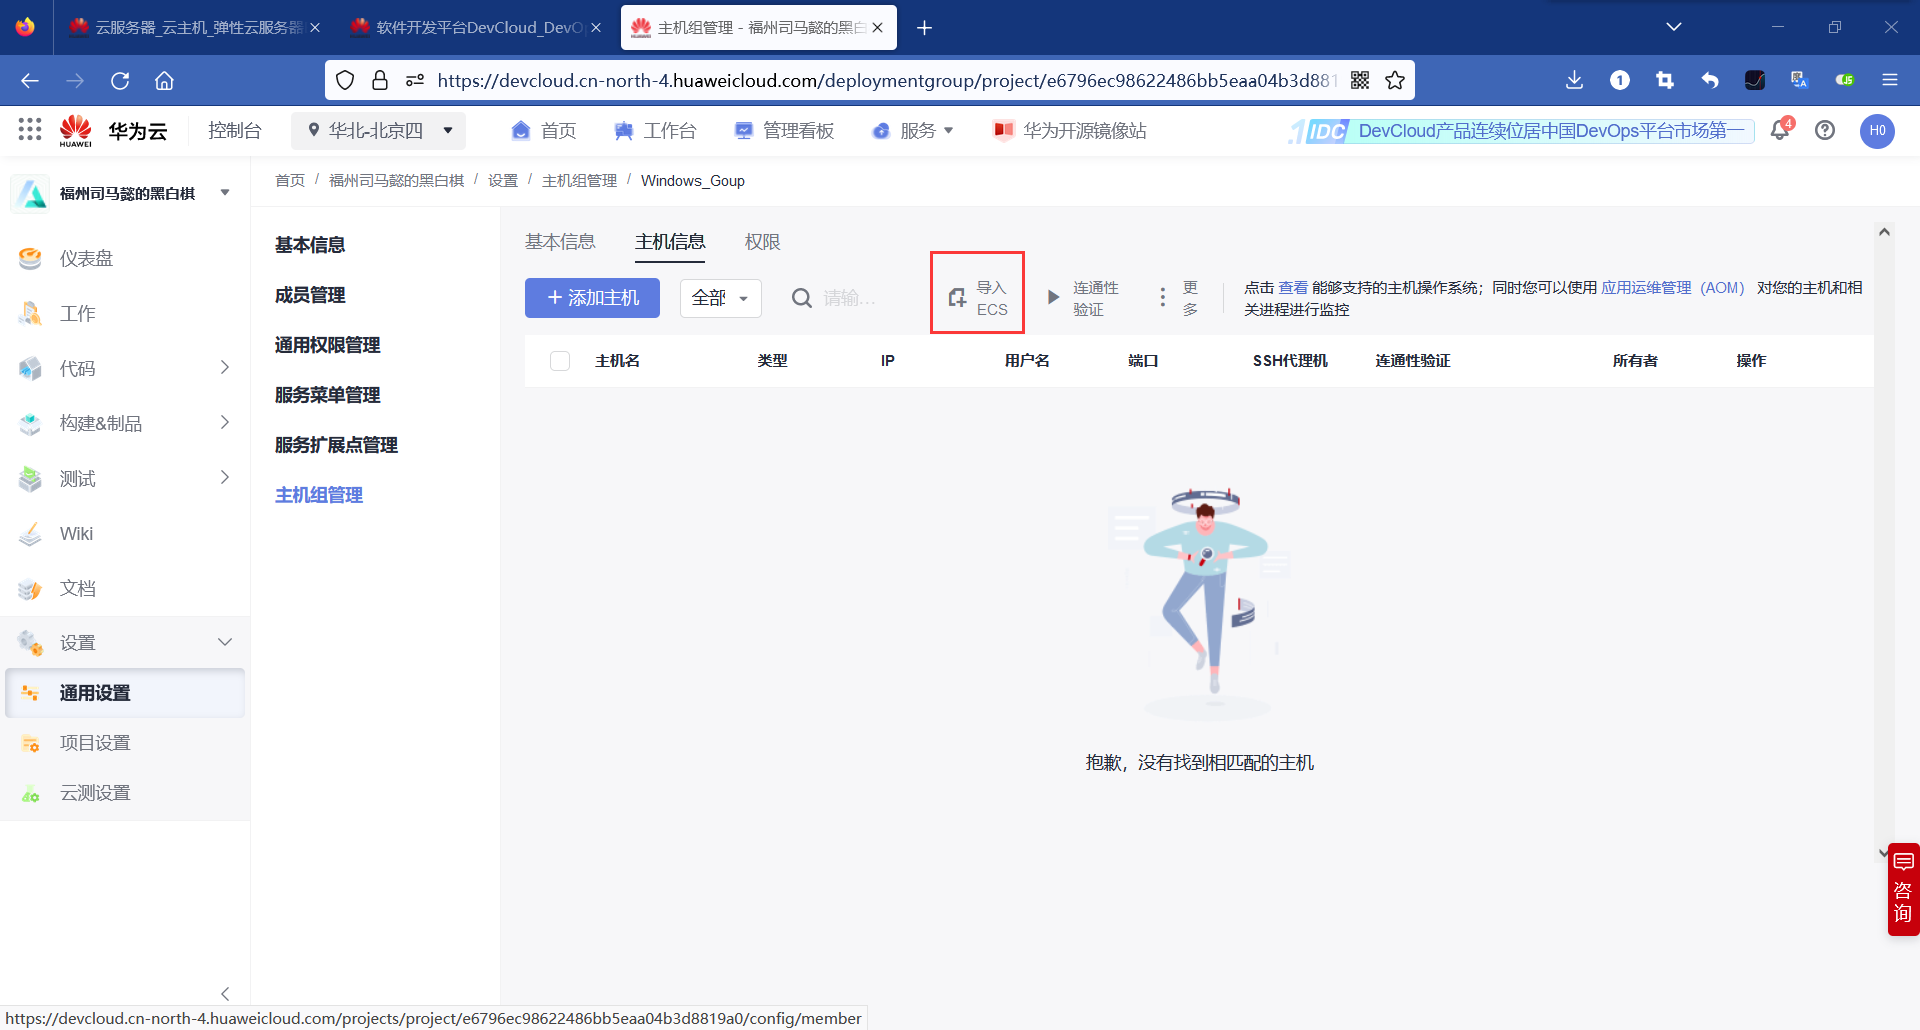Image resolution: width=1920 pixels, height=1030 pixels.
Task: Click the 添加主机 button
Action: coord(592,297)
